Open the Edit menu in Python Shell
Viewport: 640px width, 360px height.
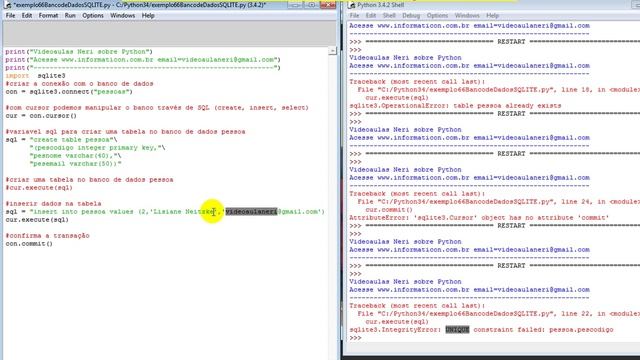[x=371, y=16]
